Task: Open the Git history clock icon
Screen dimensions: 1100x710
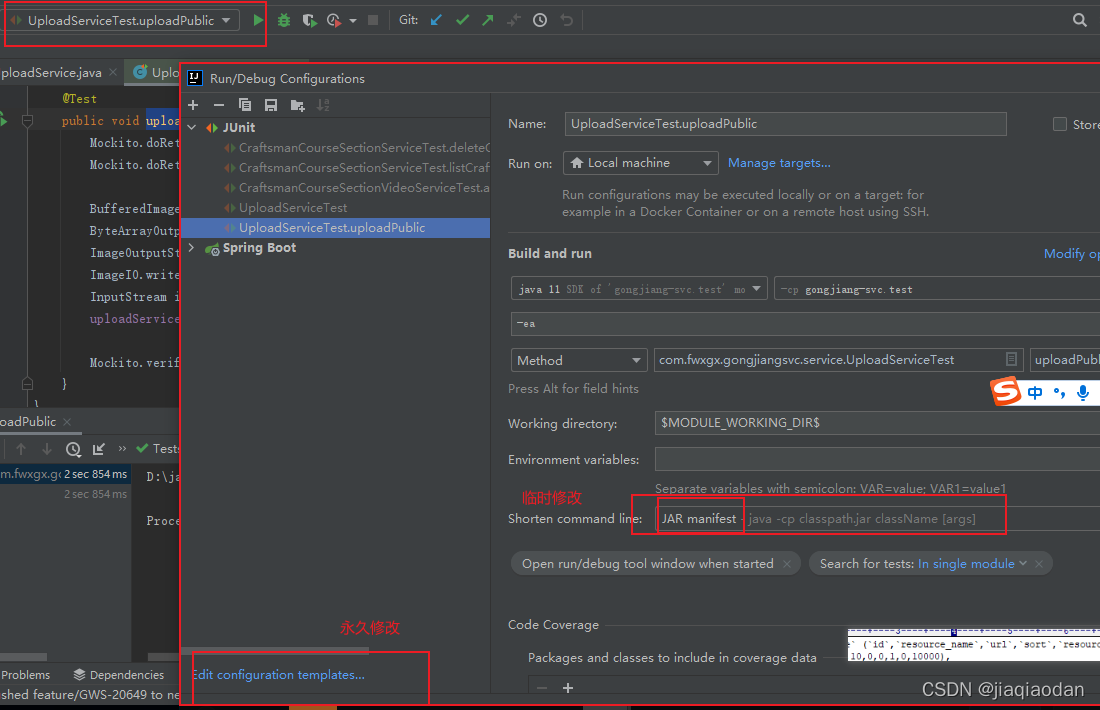Action: click(x=539, y=19)
